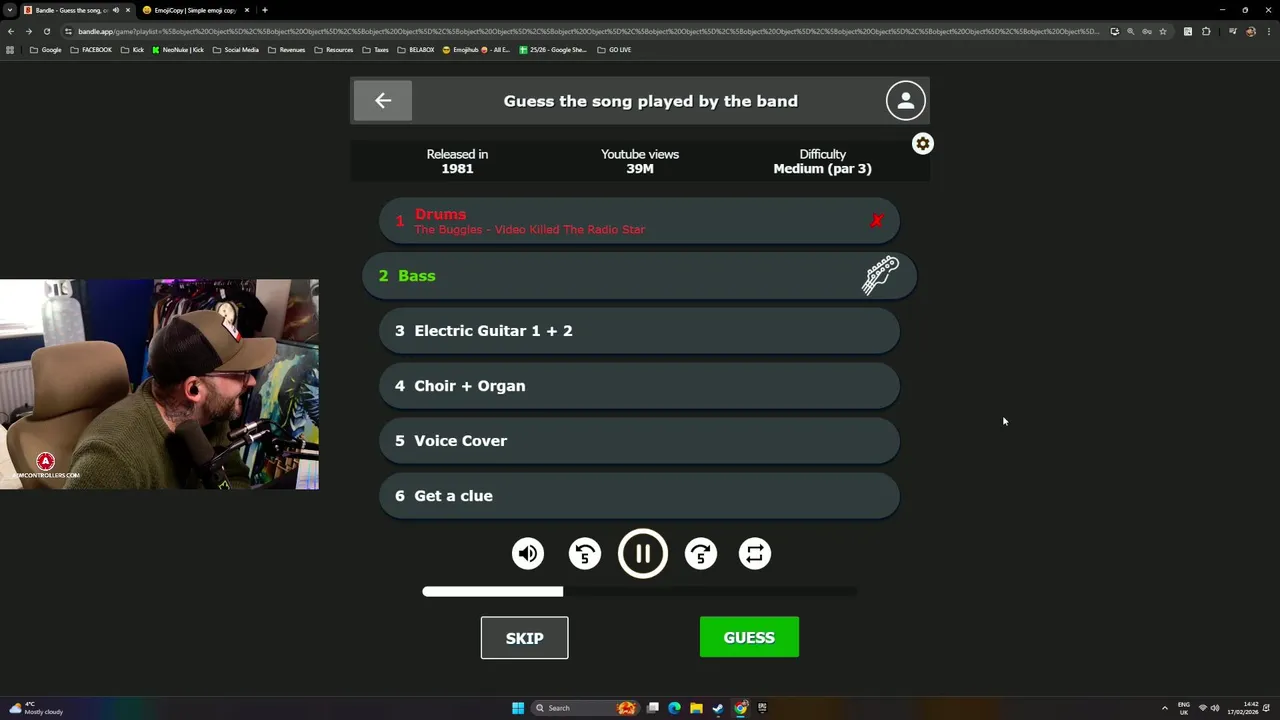Open File Explorer from taskbar
The width and height of the screenshot is (1280, 720).
coord(696,708)
